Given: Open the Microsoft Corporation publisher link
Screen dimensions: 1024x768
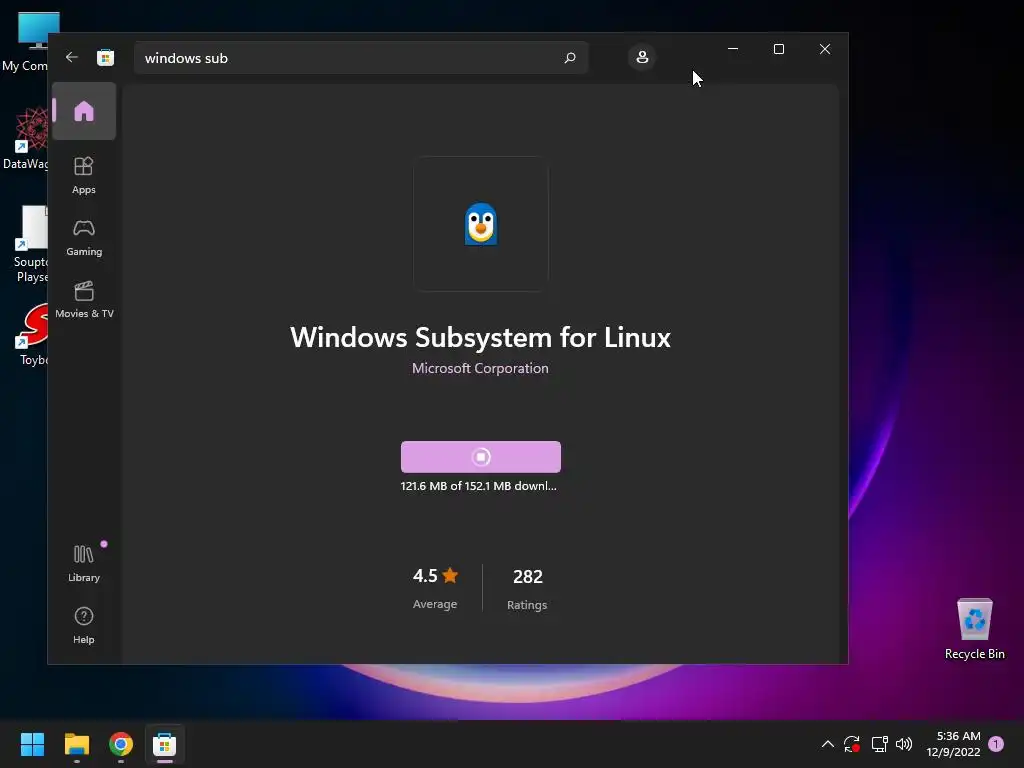Looking at the screenshot, I should pos(480,368).
